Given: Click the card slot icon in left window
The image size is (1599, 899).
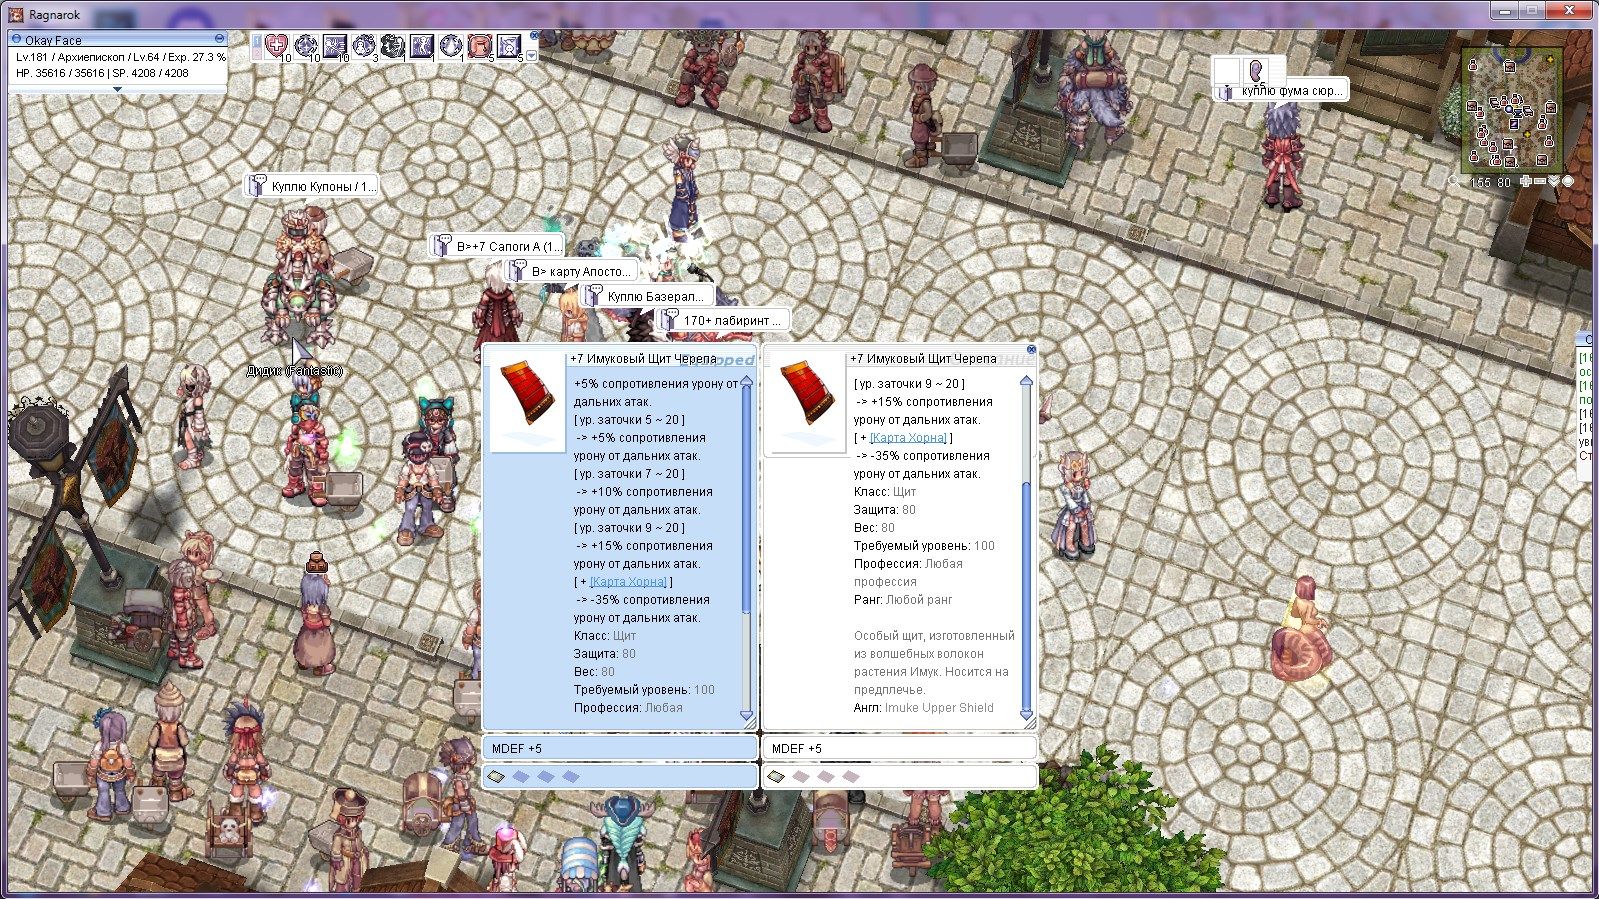Looking at the screenshot, I should (496, 776).
